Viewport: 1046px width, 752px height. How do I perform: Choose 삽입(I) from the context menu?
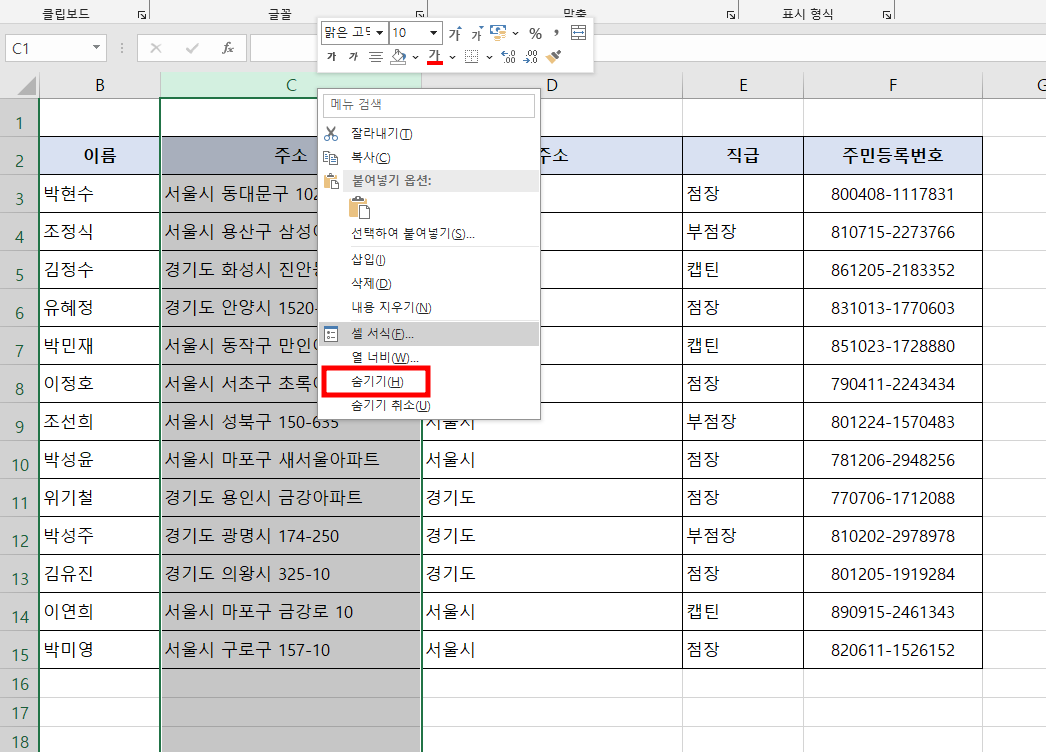coord(428,260)
